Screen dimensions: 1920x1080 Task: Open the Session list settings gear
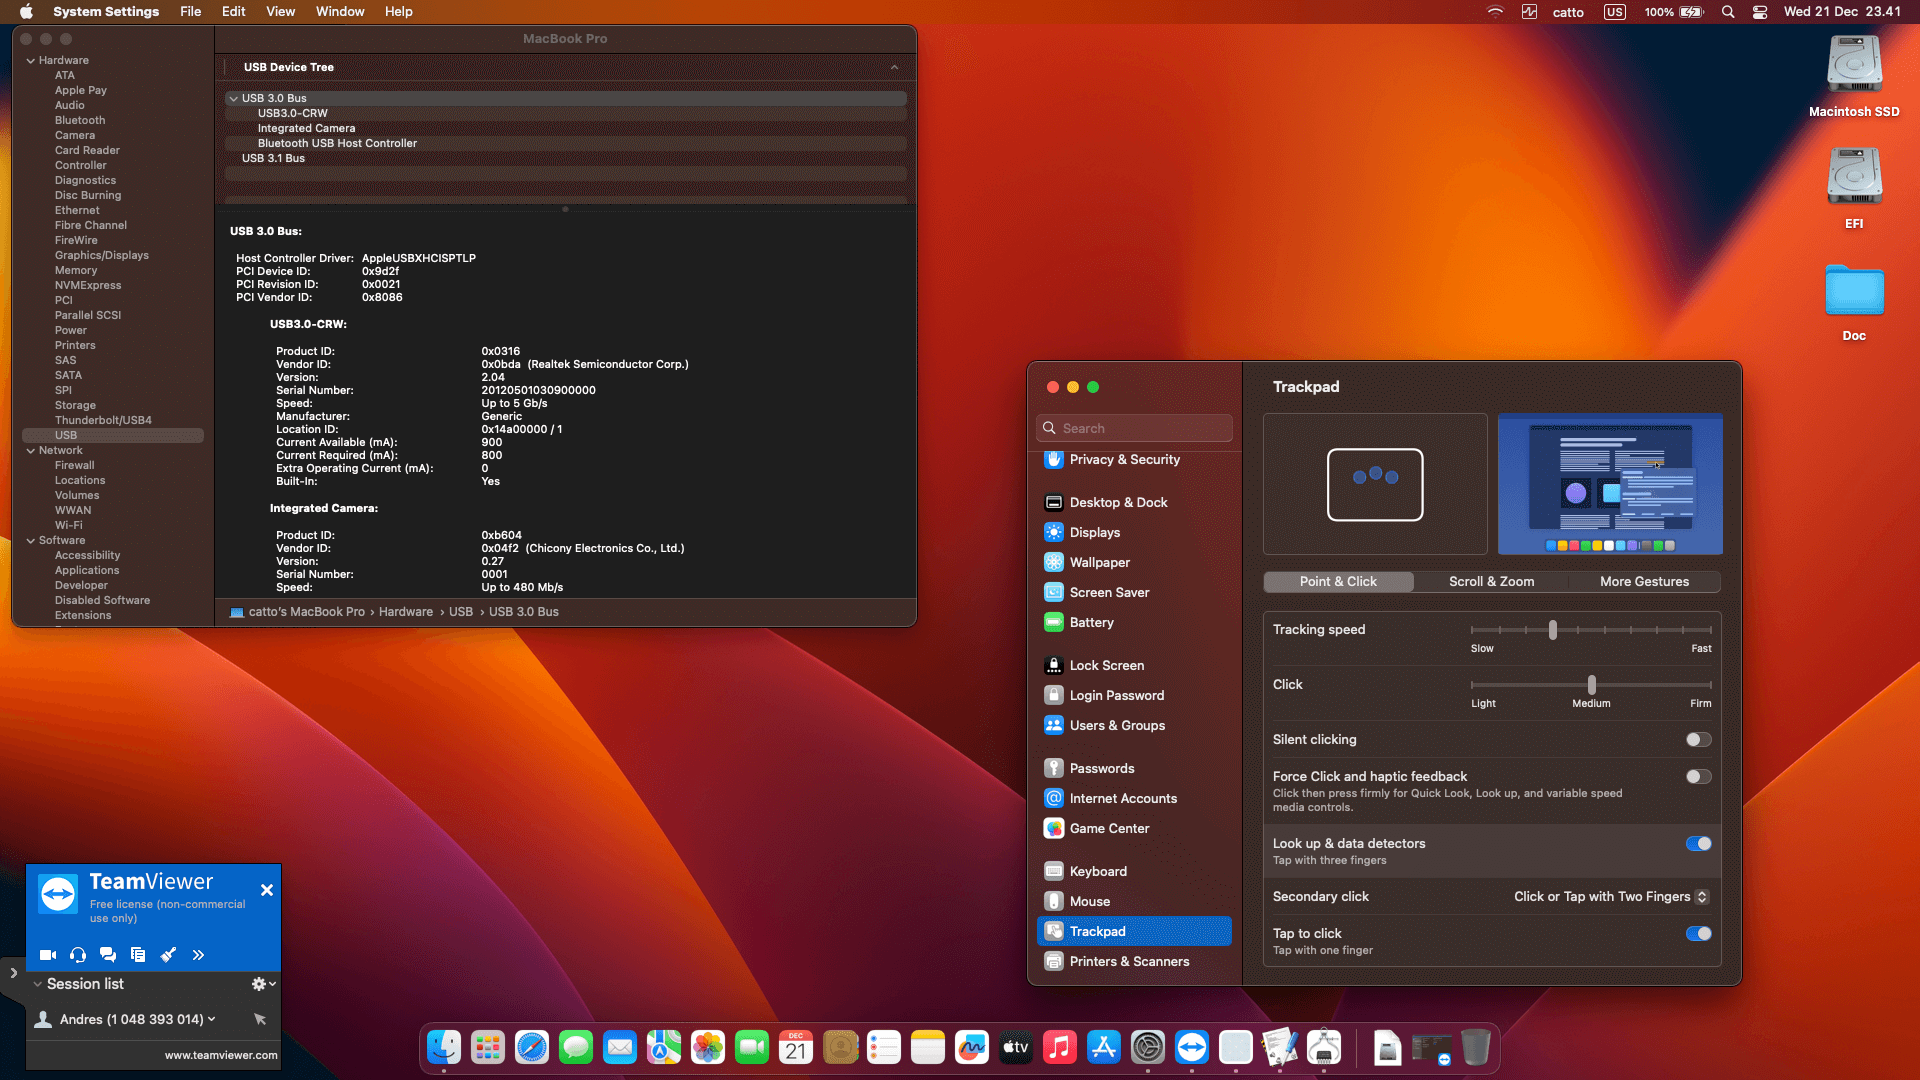point(258,984)
